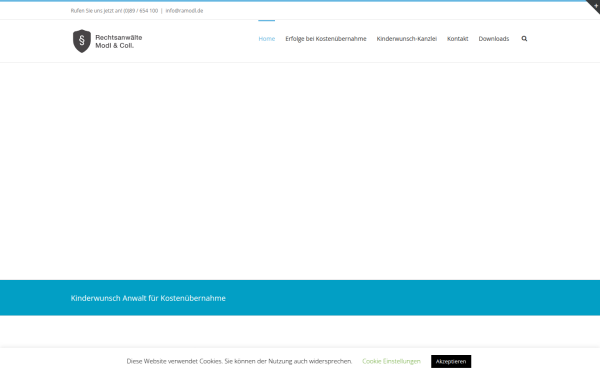Open the Cookie Einstellungen link
This screenshot has width=600, height=375.
(x=391, y=361)
